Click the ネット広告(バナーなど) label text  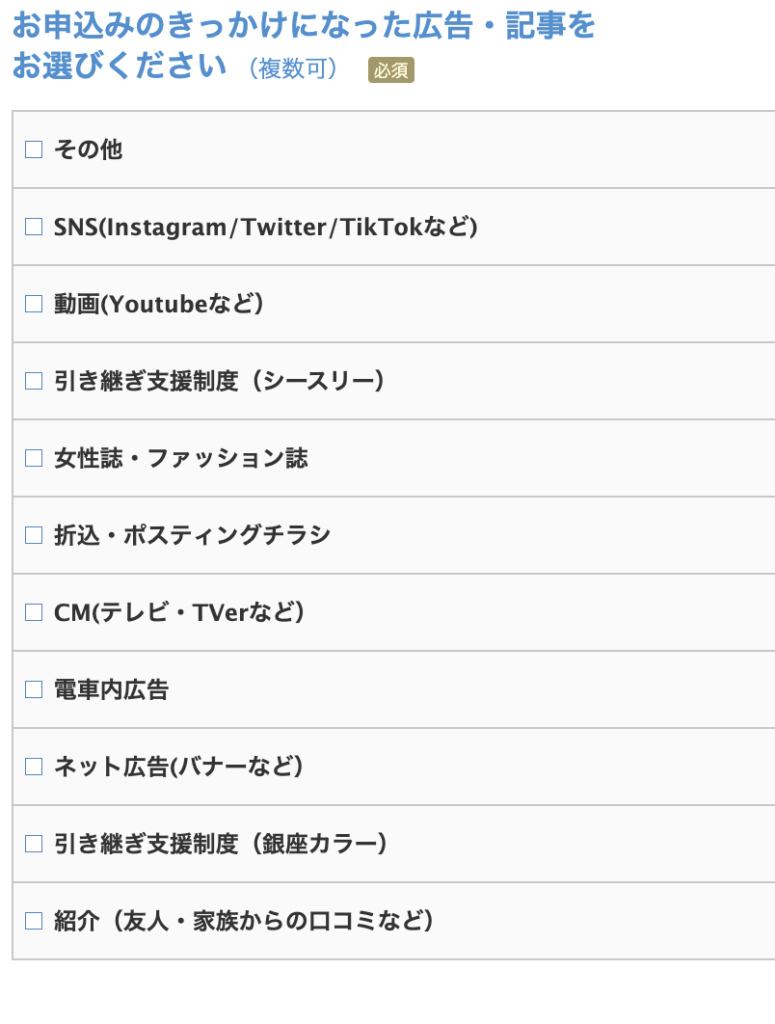[x=178, y=766]
